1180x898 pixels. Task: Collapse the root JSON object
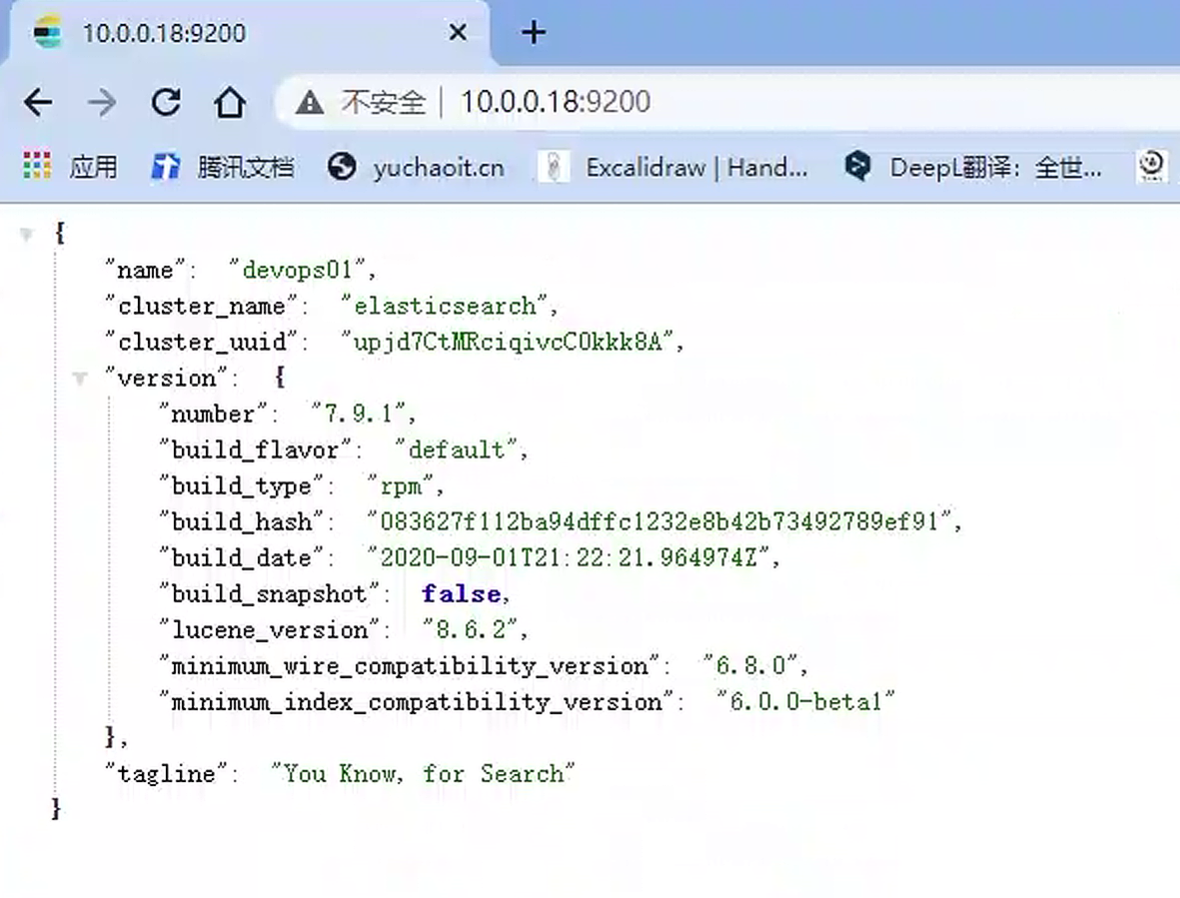click(x=27, y=234)
